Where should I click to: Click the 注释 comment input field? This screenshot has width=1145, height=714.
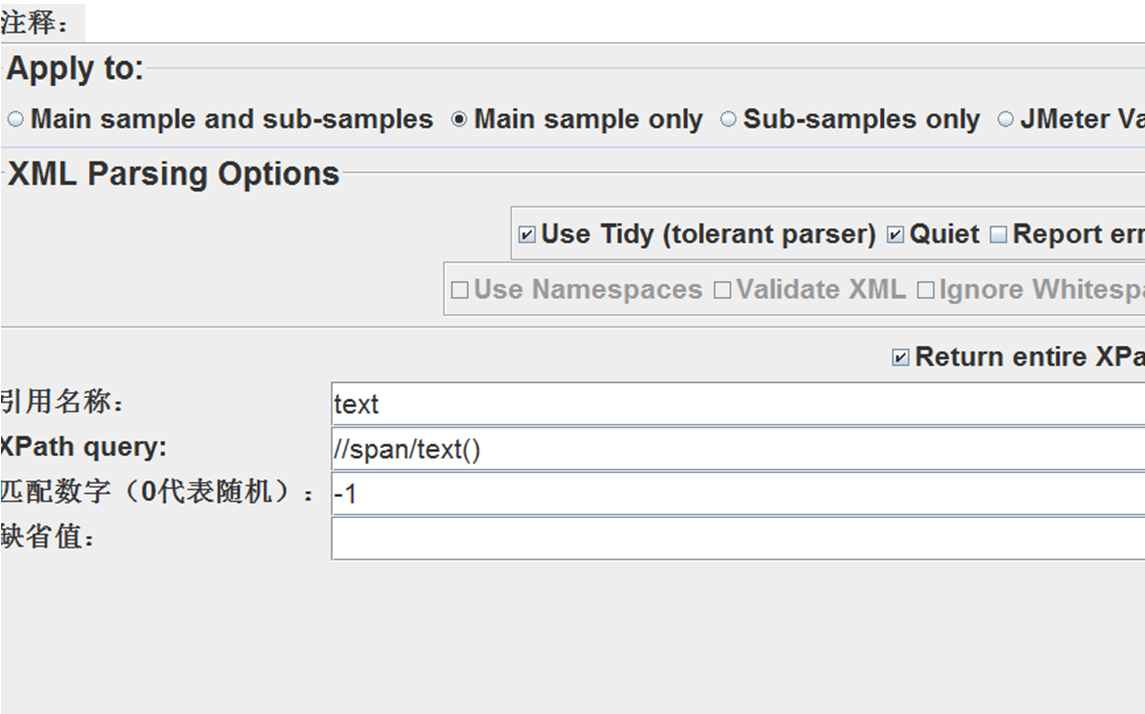click(615, 22)
